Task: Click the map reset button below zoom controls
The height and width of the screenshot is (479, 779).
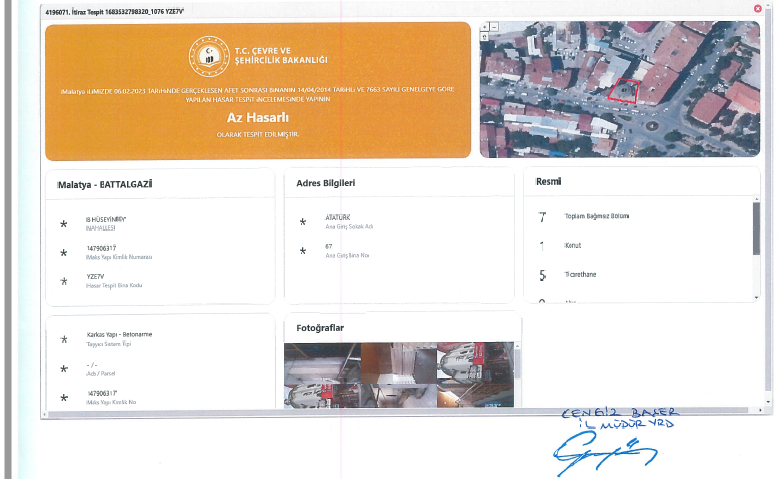Action: [484, 36]
